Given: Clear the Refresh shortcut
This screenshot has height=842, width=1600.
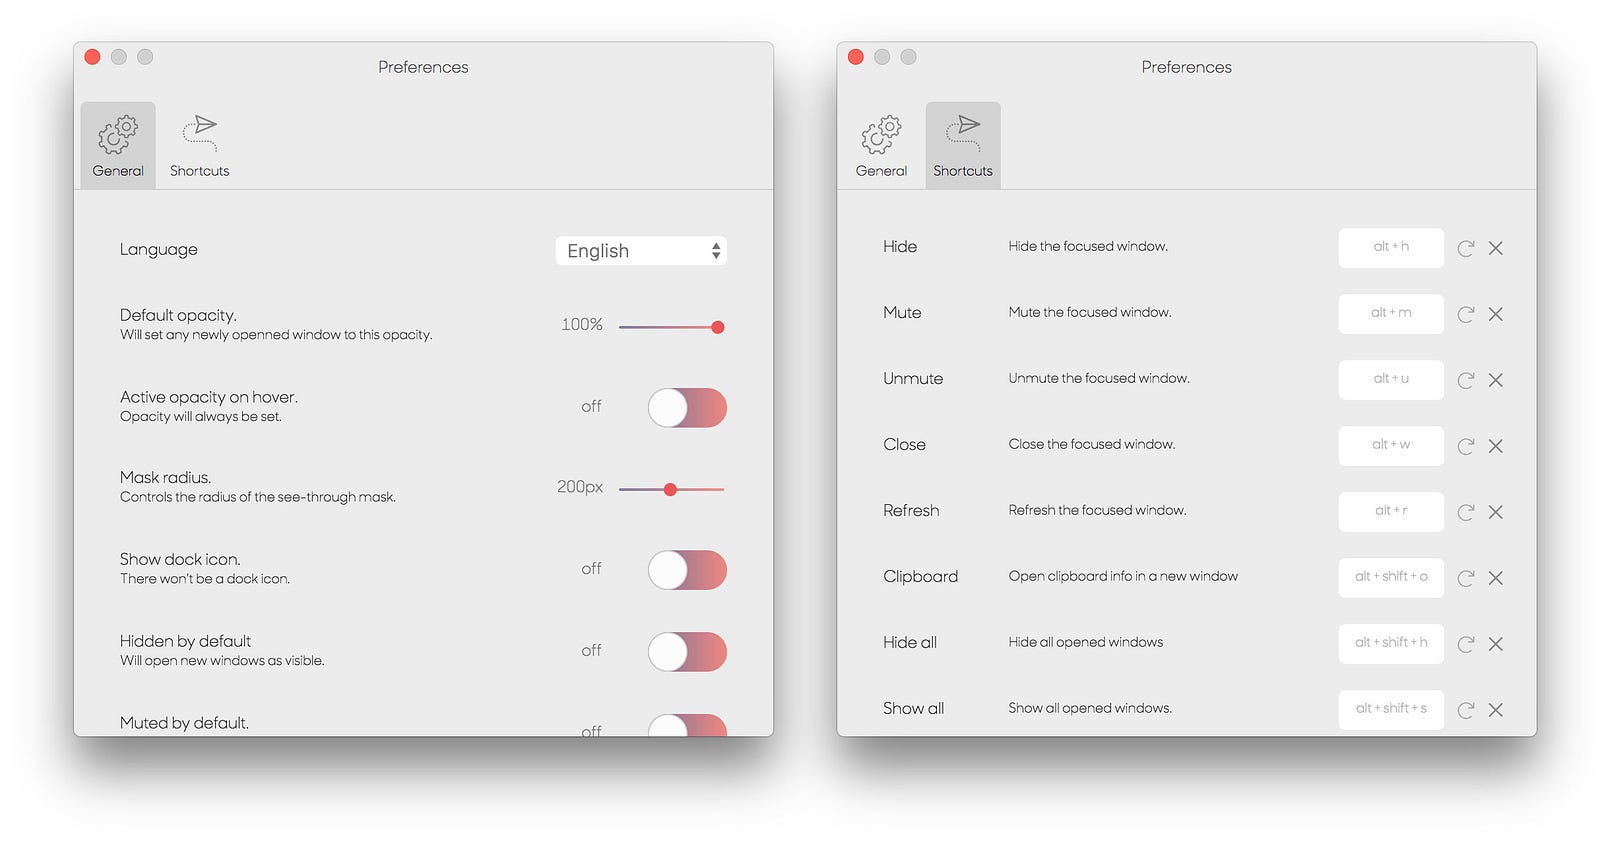Looking at the screenshot, I should (x=1496, y=512).
